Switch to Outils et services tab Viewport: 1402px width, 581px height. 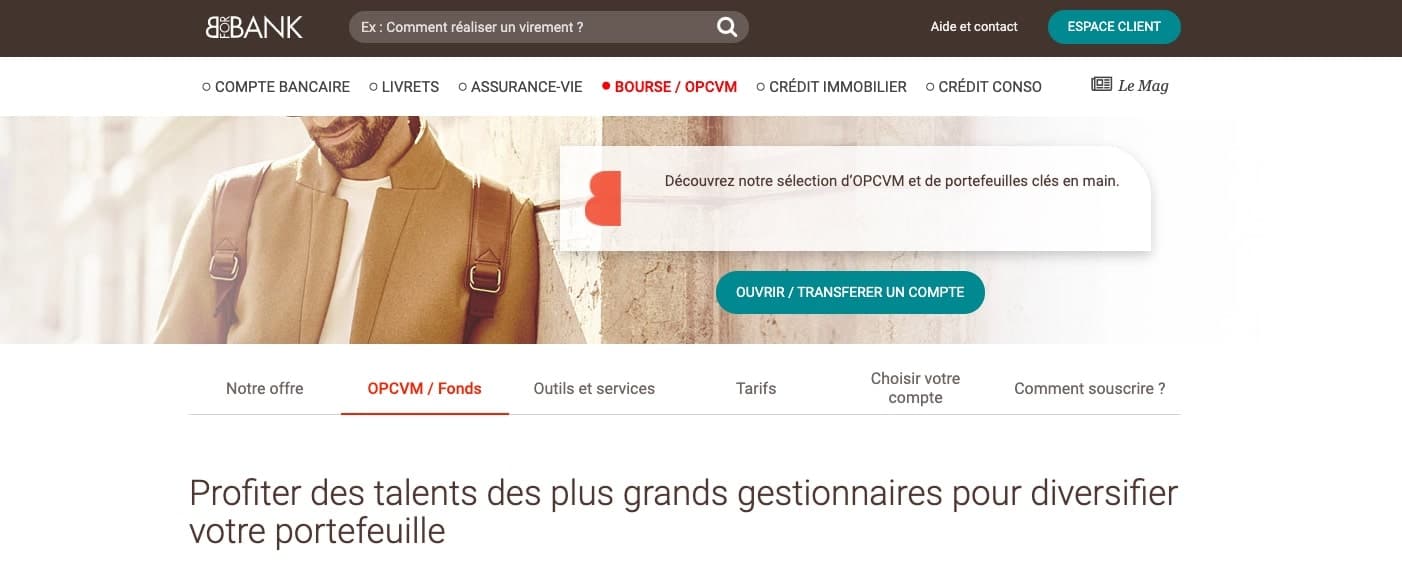[594, 388]
